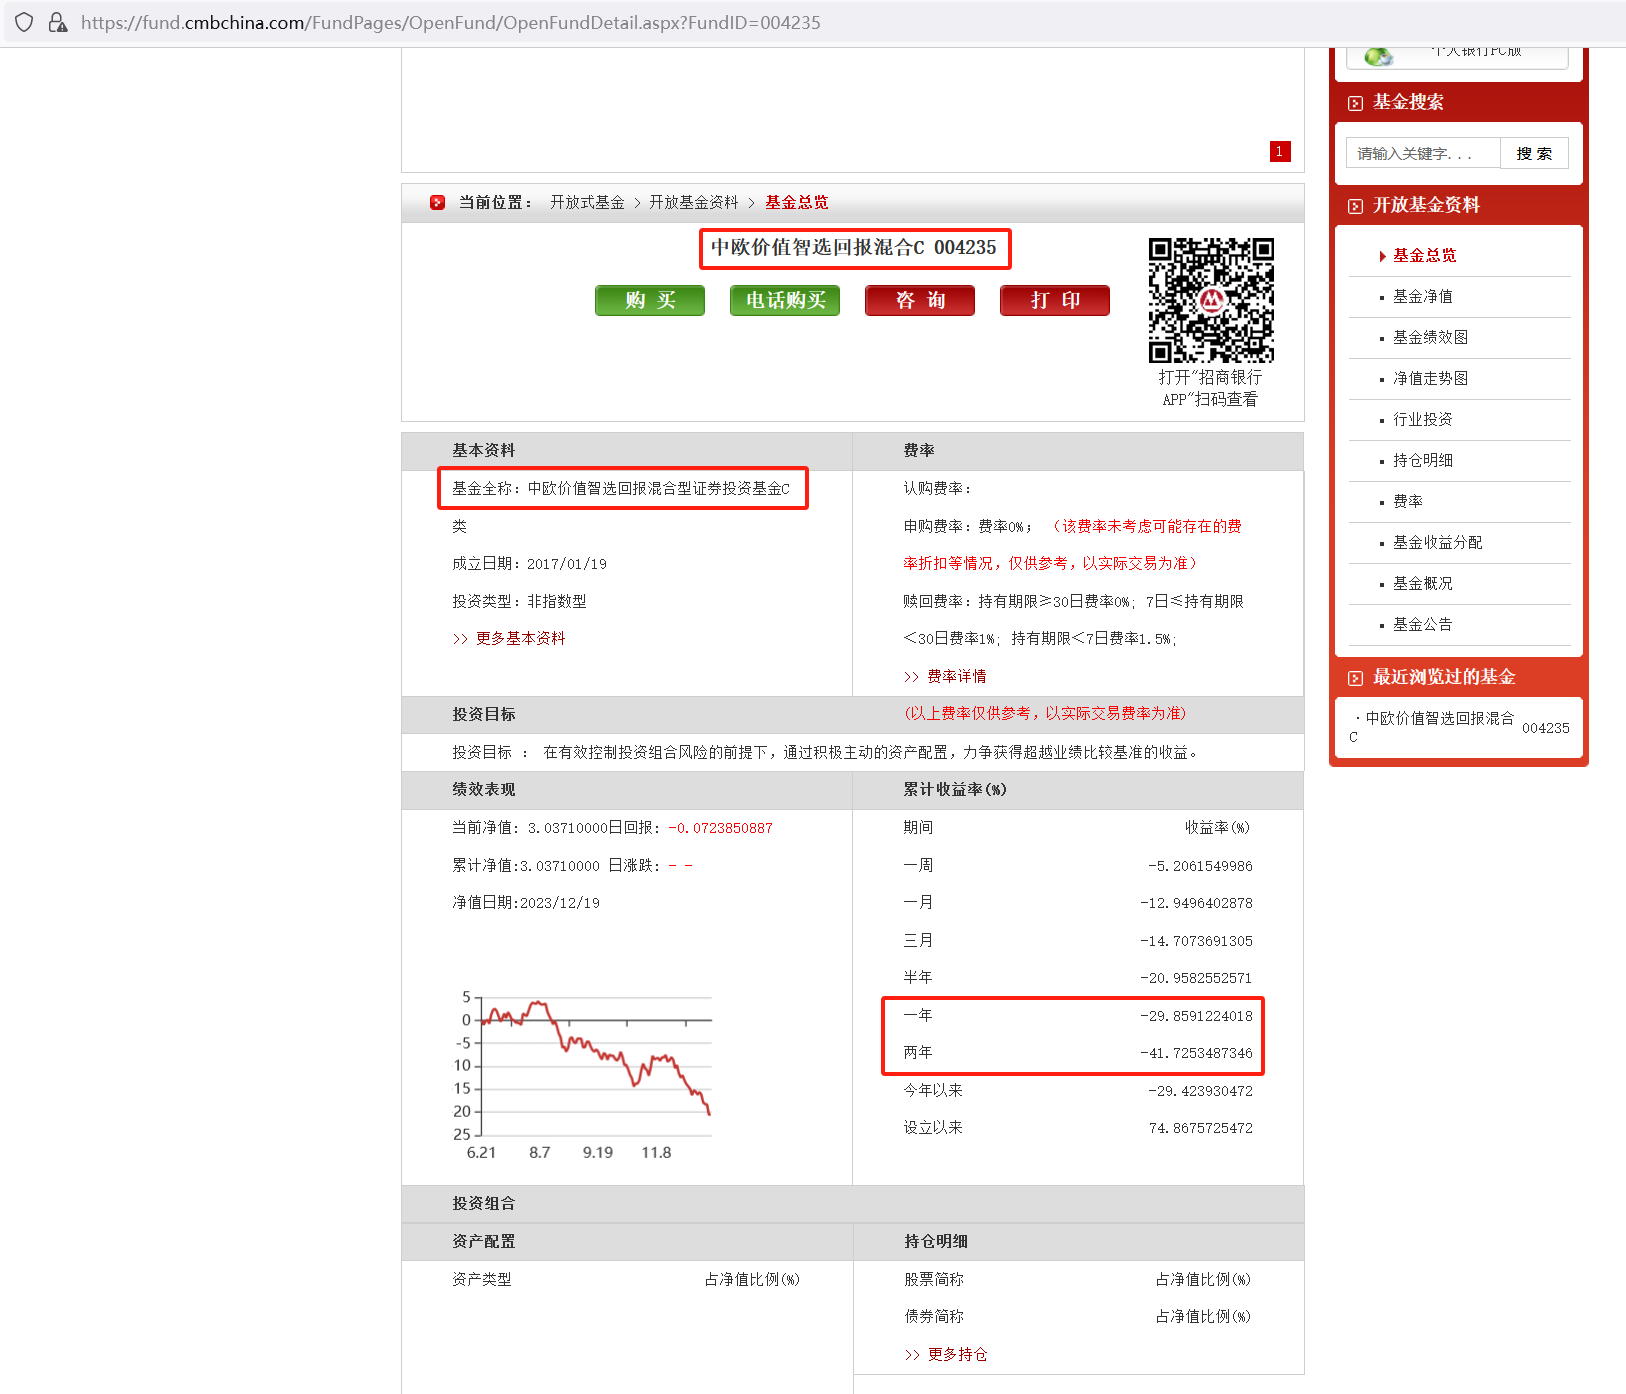Click 投资类型: 非指数型 text
Screen dimensions: 1626x1394
pyautogui.click(x=519, y=601)
